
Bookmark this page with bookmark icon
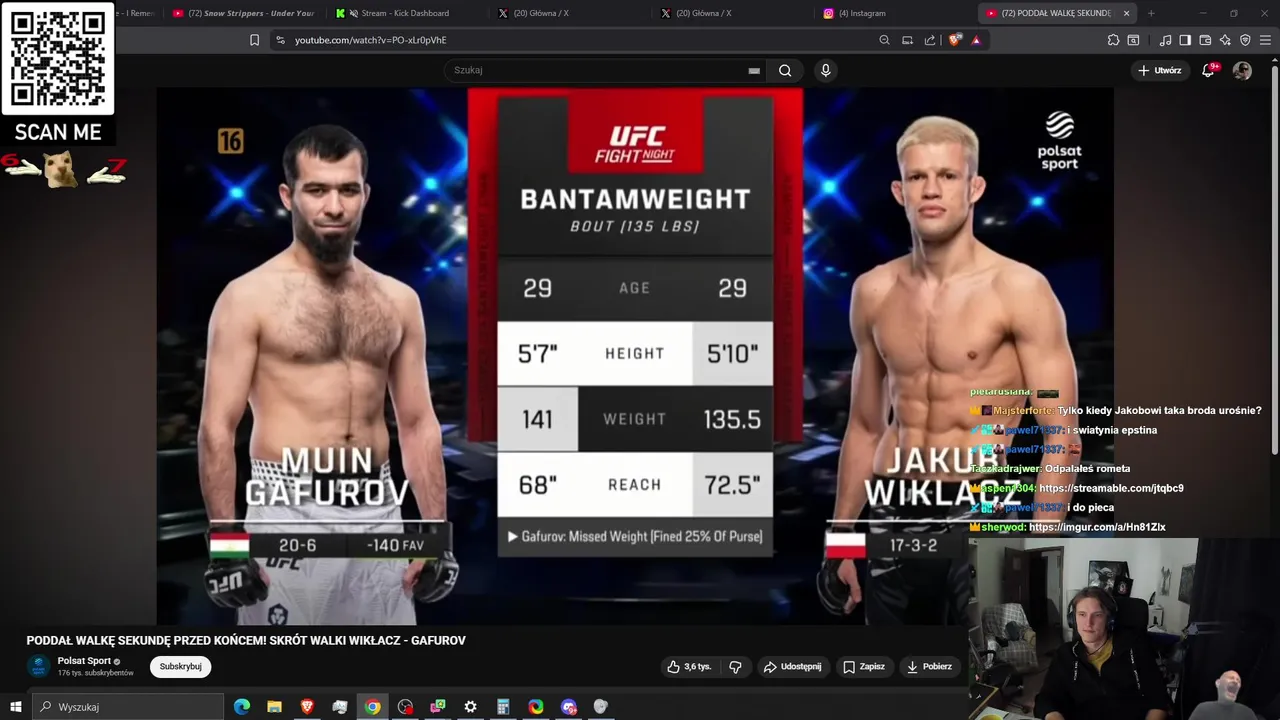coord(254,40)
